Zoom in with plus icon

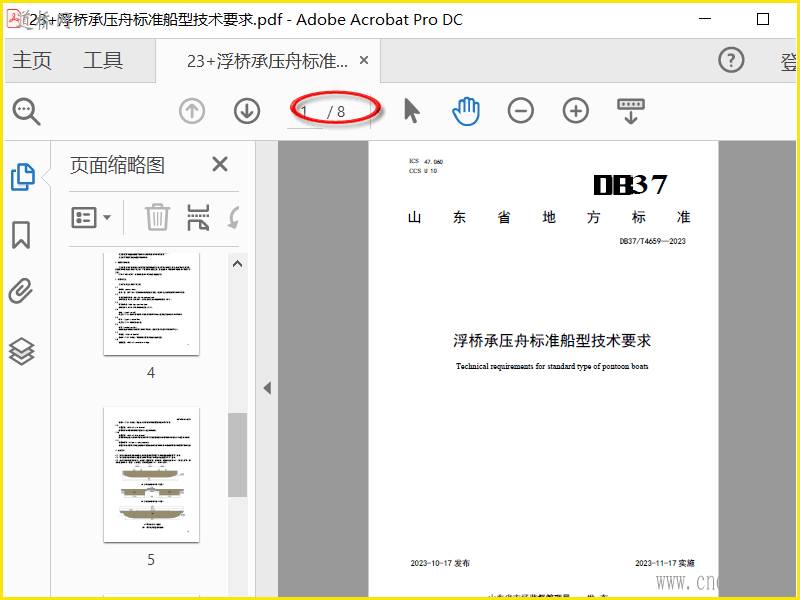576,111
